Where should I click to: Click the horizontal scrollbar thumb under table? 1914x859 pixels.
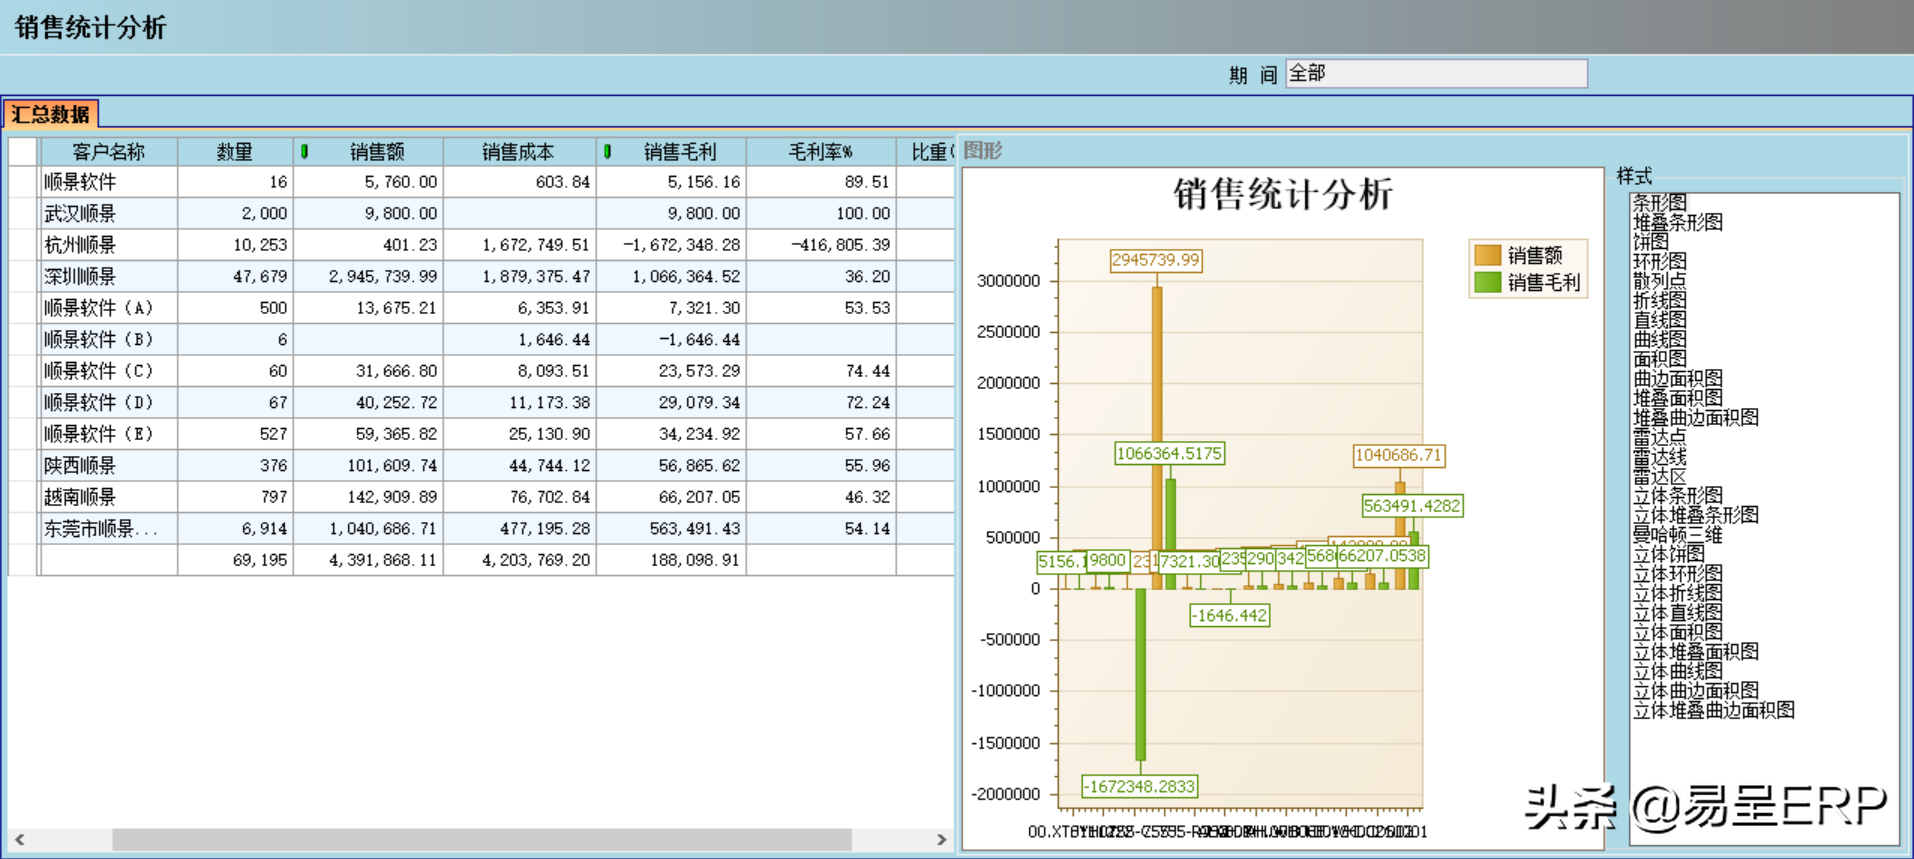480,840
